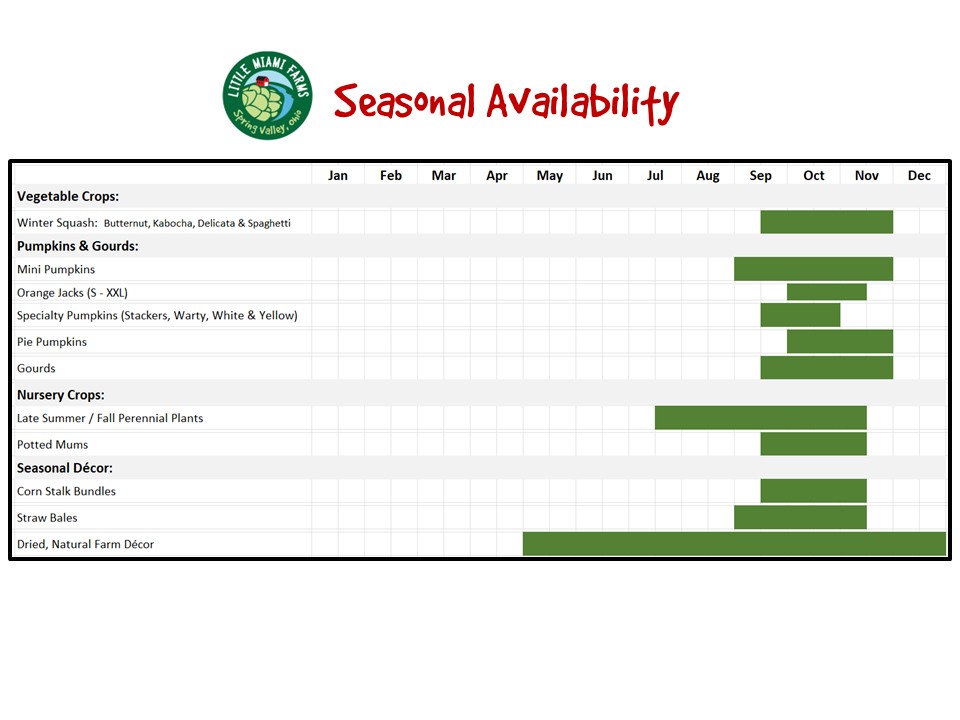The image size is (960, 720).
Task: Click the green availability bar for Specialty Pumpkins
Action: pyautogui.click(x=799, y=315)
